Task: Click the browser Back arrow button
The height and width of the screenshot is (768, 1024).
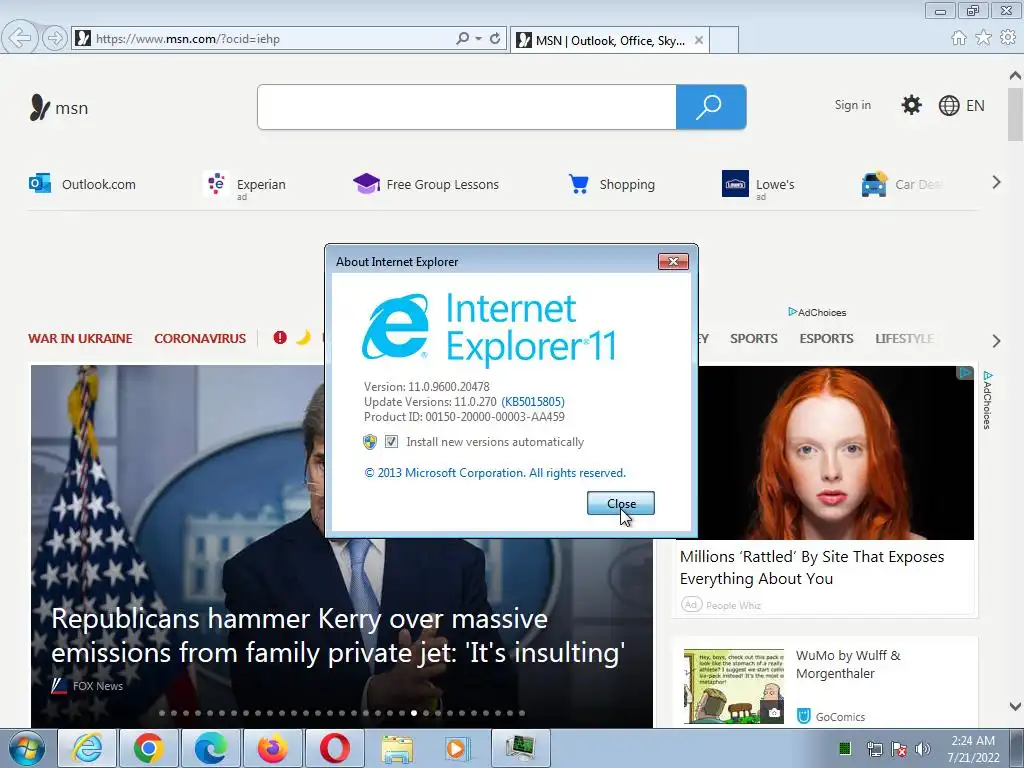Action: click(20, 38)
